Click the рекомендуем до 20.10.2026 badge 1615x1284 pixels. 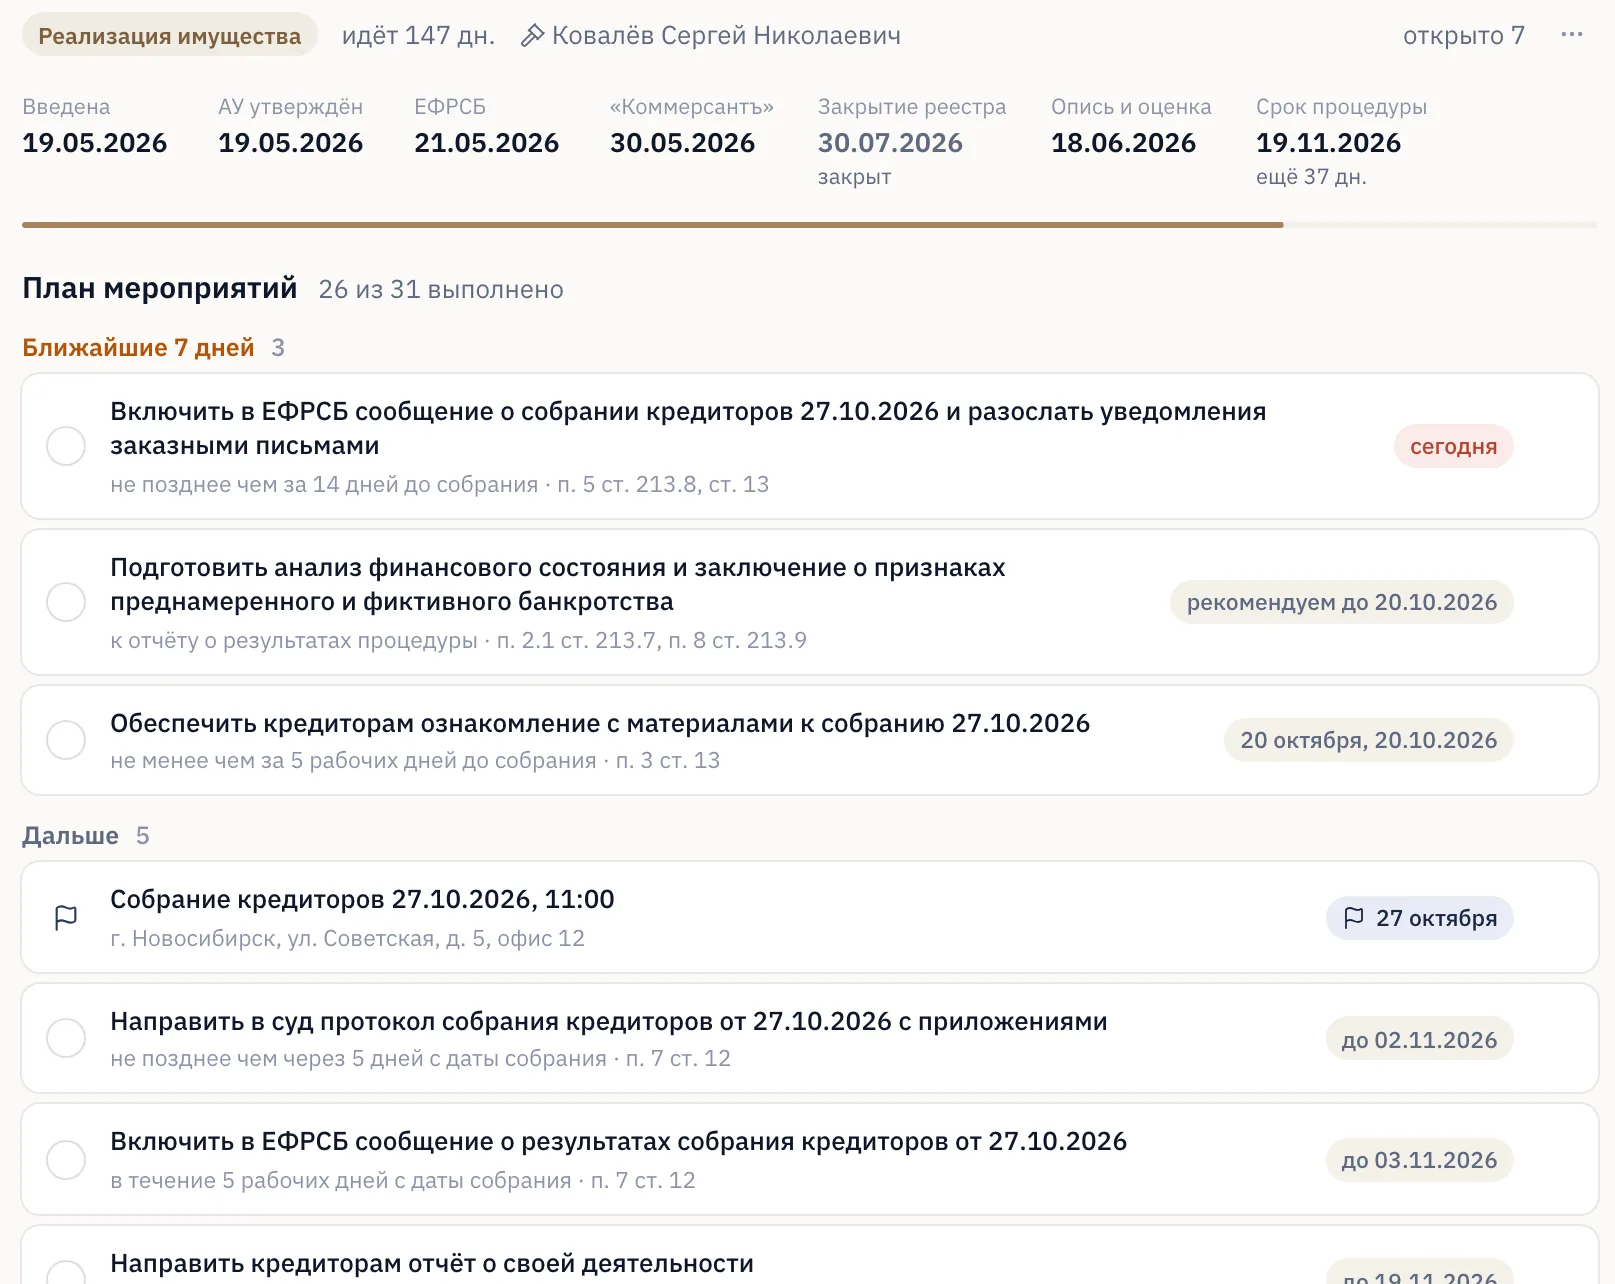(1342, 602)
